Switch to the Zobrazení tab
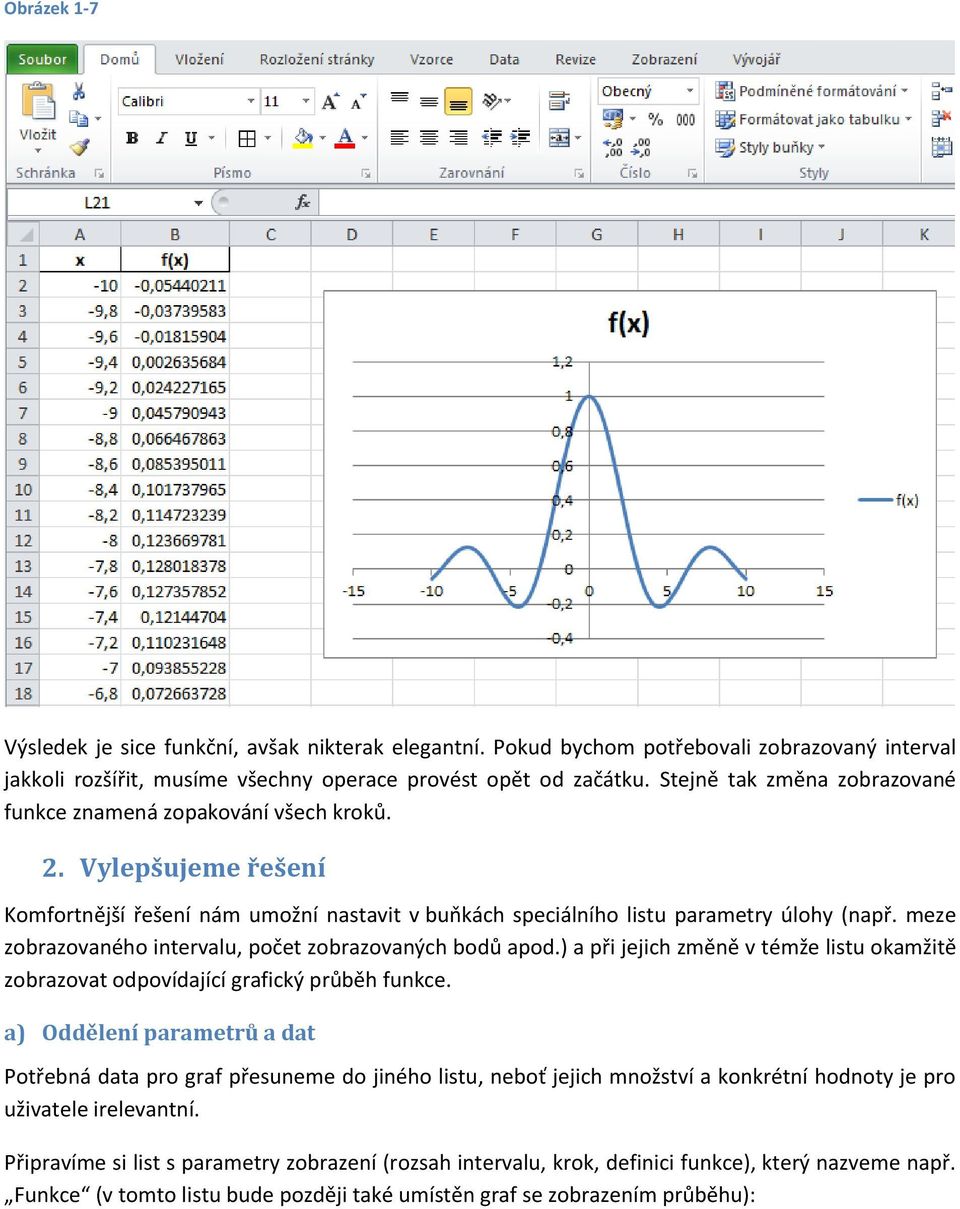 click(664, 59)
